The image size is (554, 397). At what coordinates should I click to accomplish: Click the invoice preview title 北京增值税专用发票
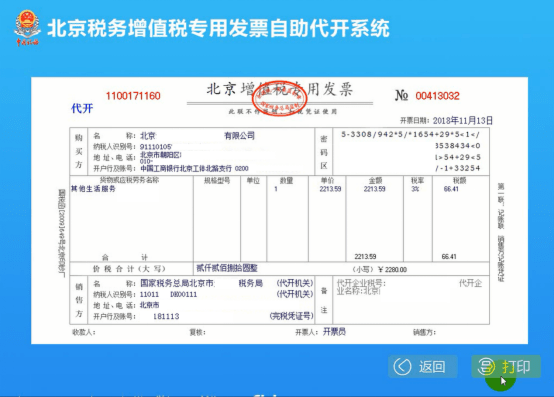click(279, 89)
